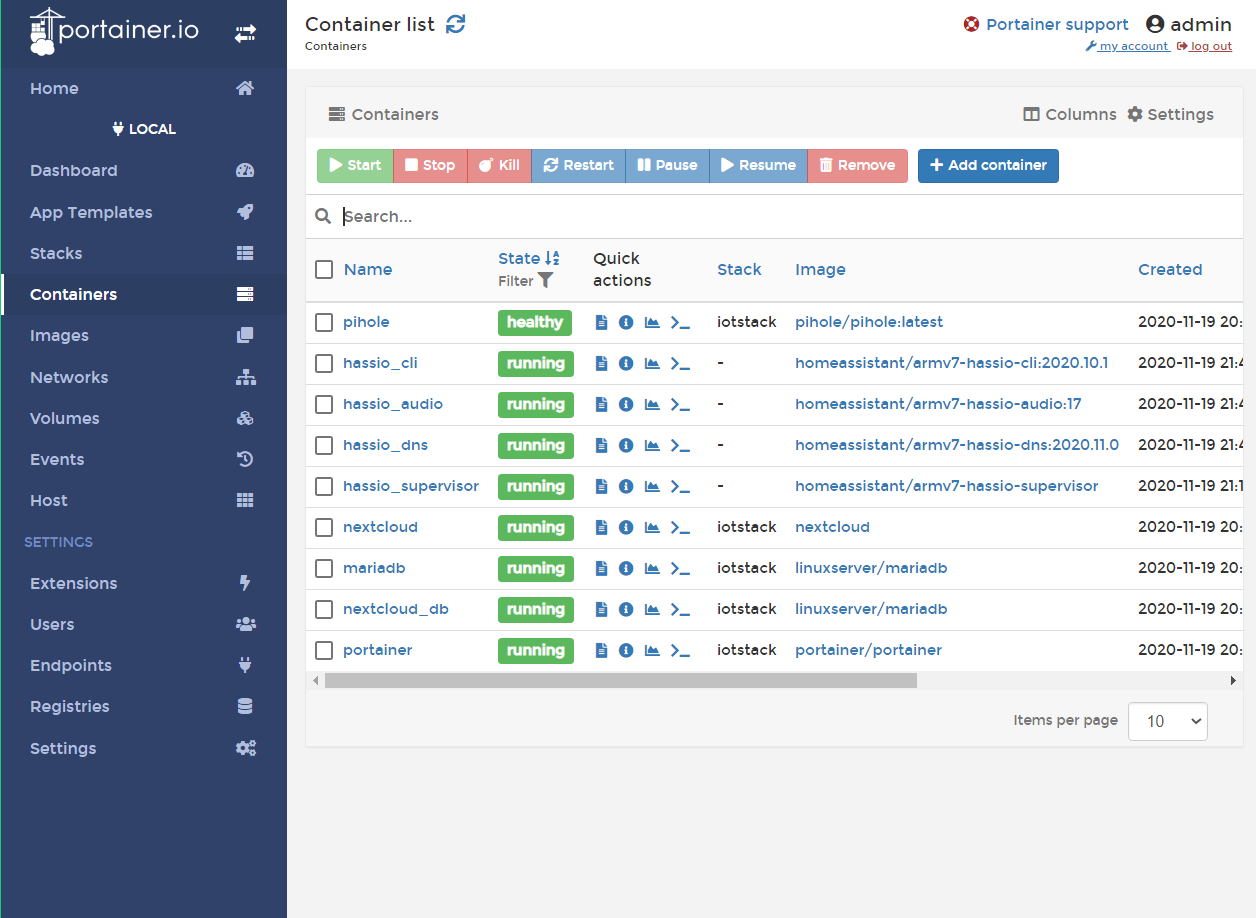Sort containers by Name column
This screenshot has height=918, width=1256.
(368, 269)
